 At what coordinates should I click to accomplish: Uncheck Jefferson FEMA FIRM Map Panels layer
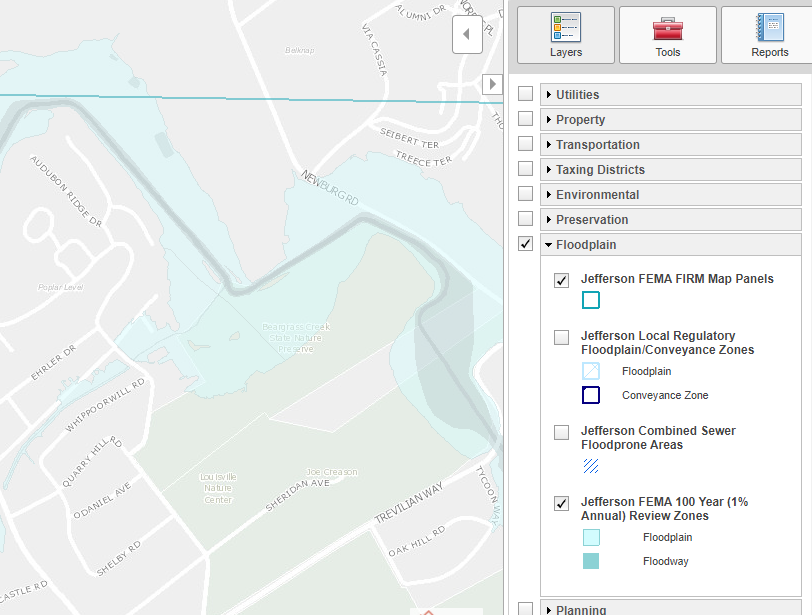[562, 280]
